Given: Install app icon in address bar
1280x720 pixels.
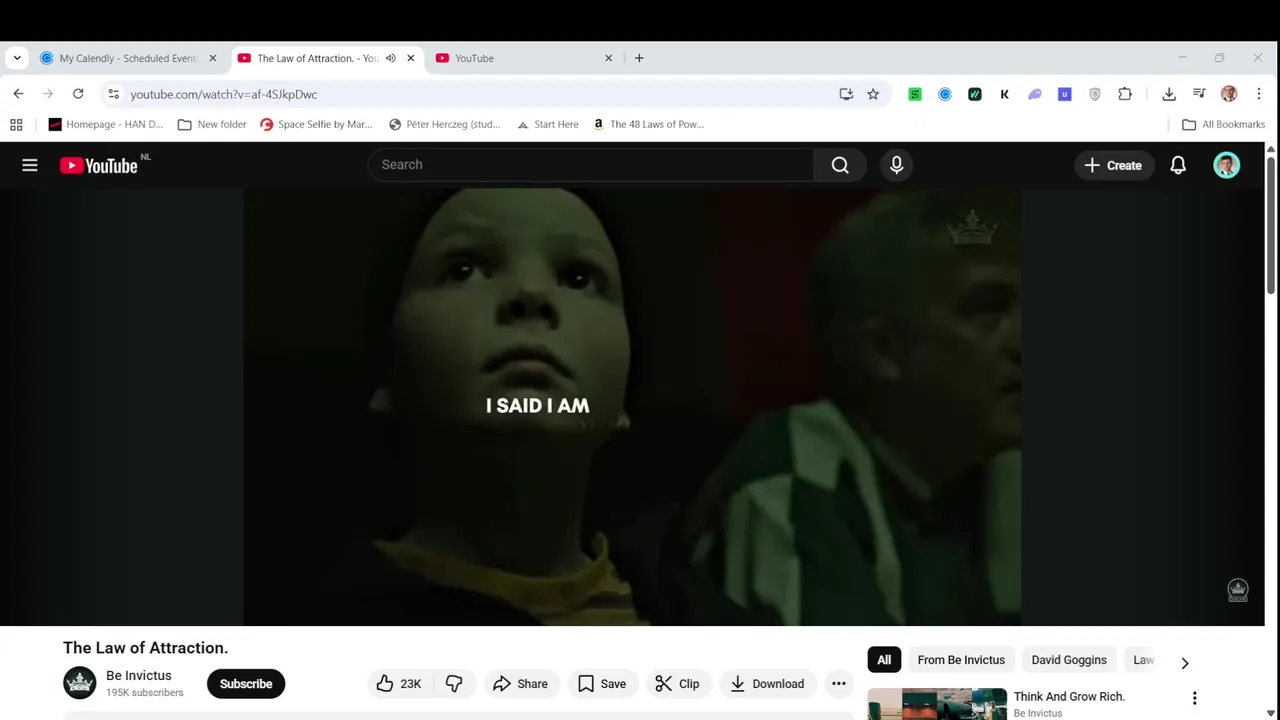Looking at the screenshot, I should tap(846, 94).
